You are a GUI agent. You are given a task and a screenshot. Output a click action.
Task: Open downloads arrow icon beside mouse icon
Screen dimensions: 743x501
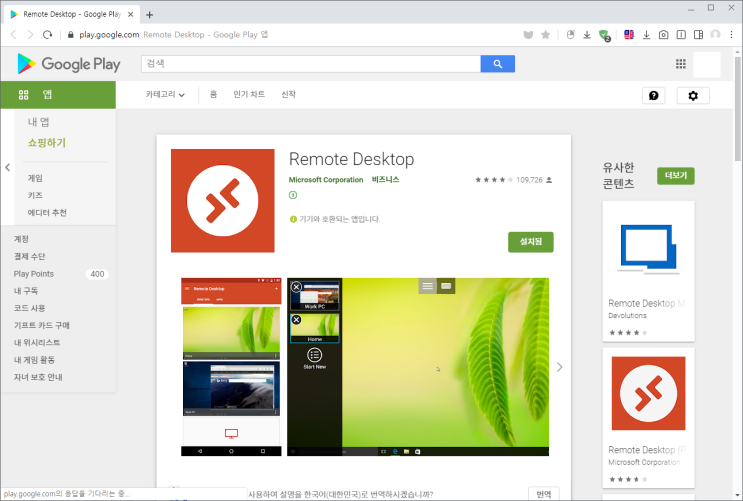click(x=587, y=35)
